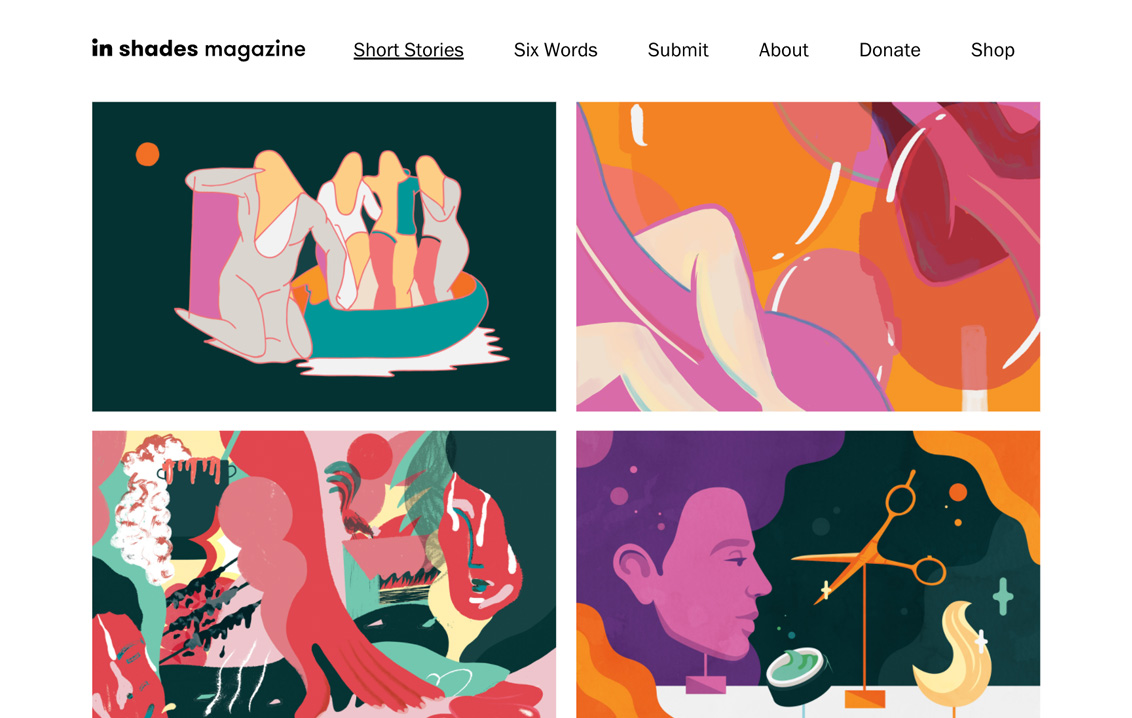Open the Short Stories navigation link
The height and width of the screenshot is (718, 1132).
pyautogui.click(x=408, y=50)
